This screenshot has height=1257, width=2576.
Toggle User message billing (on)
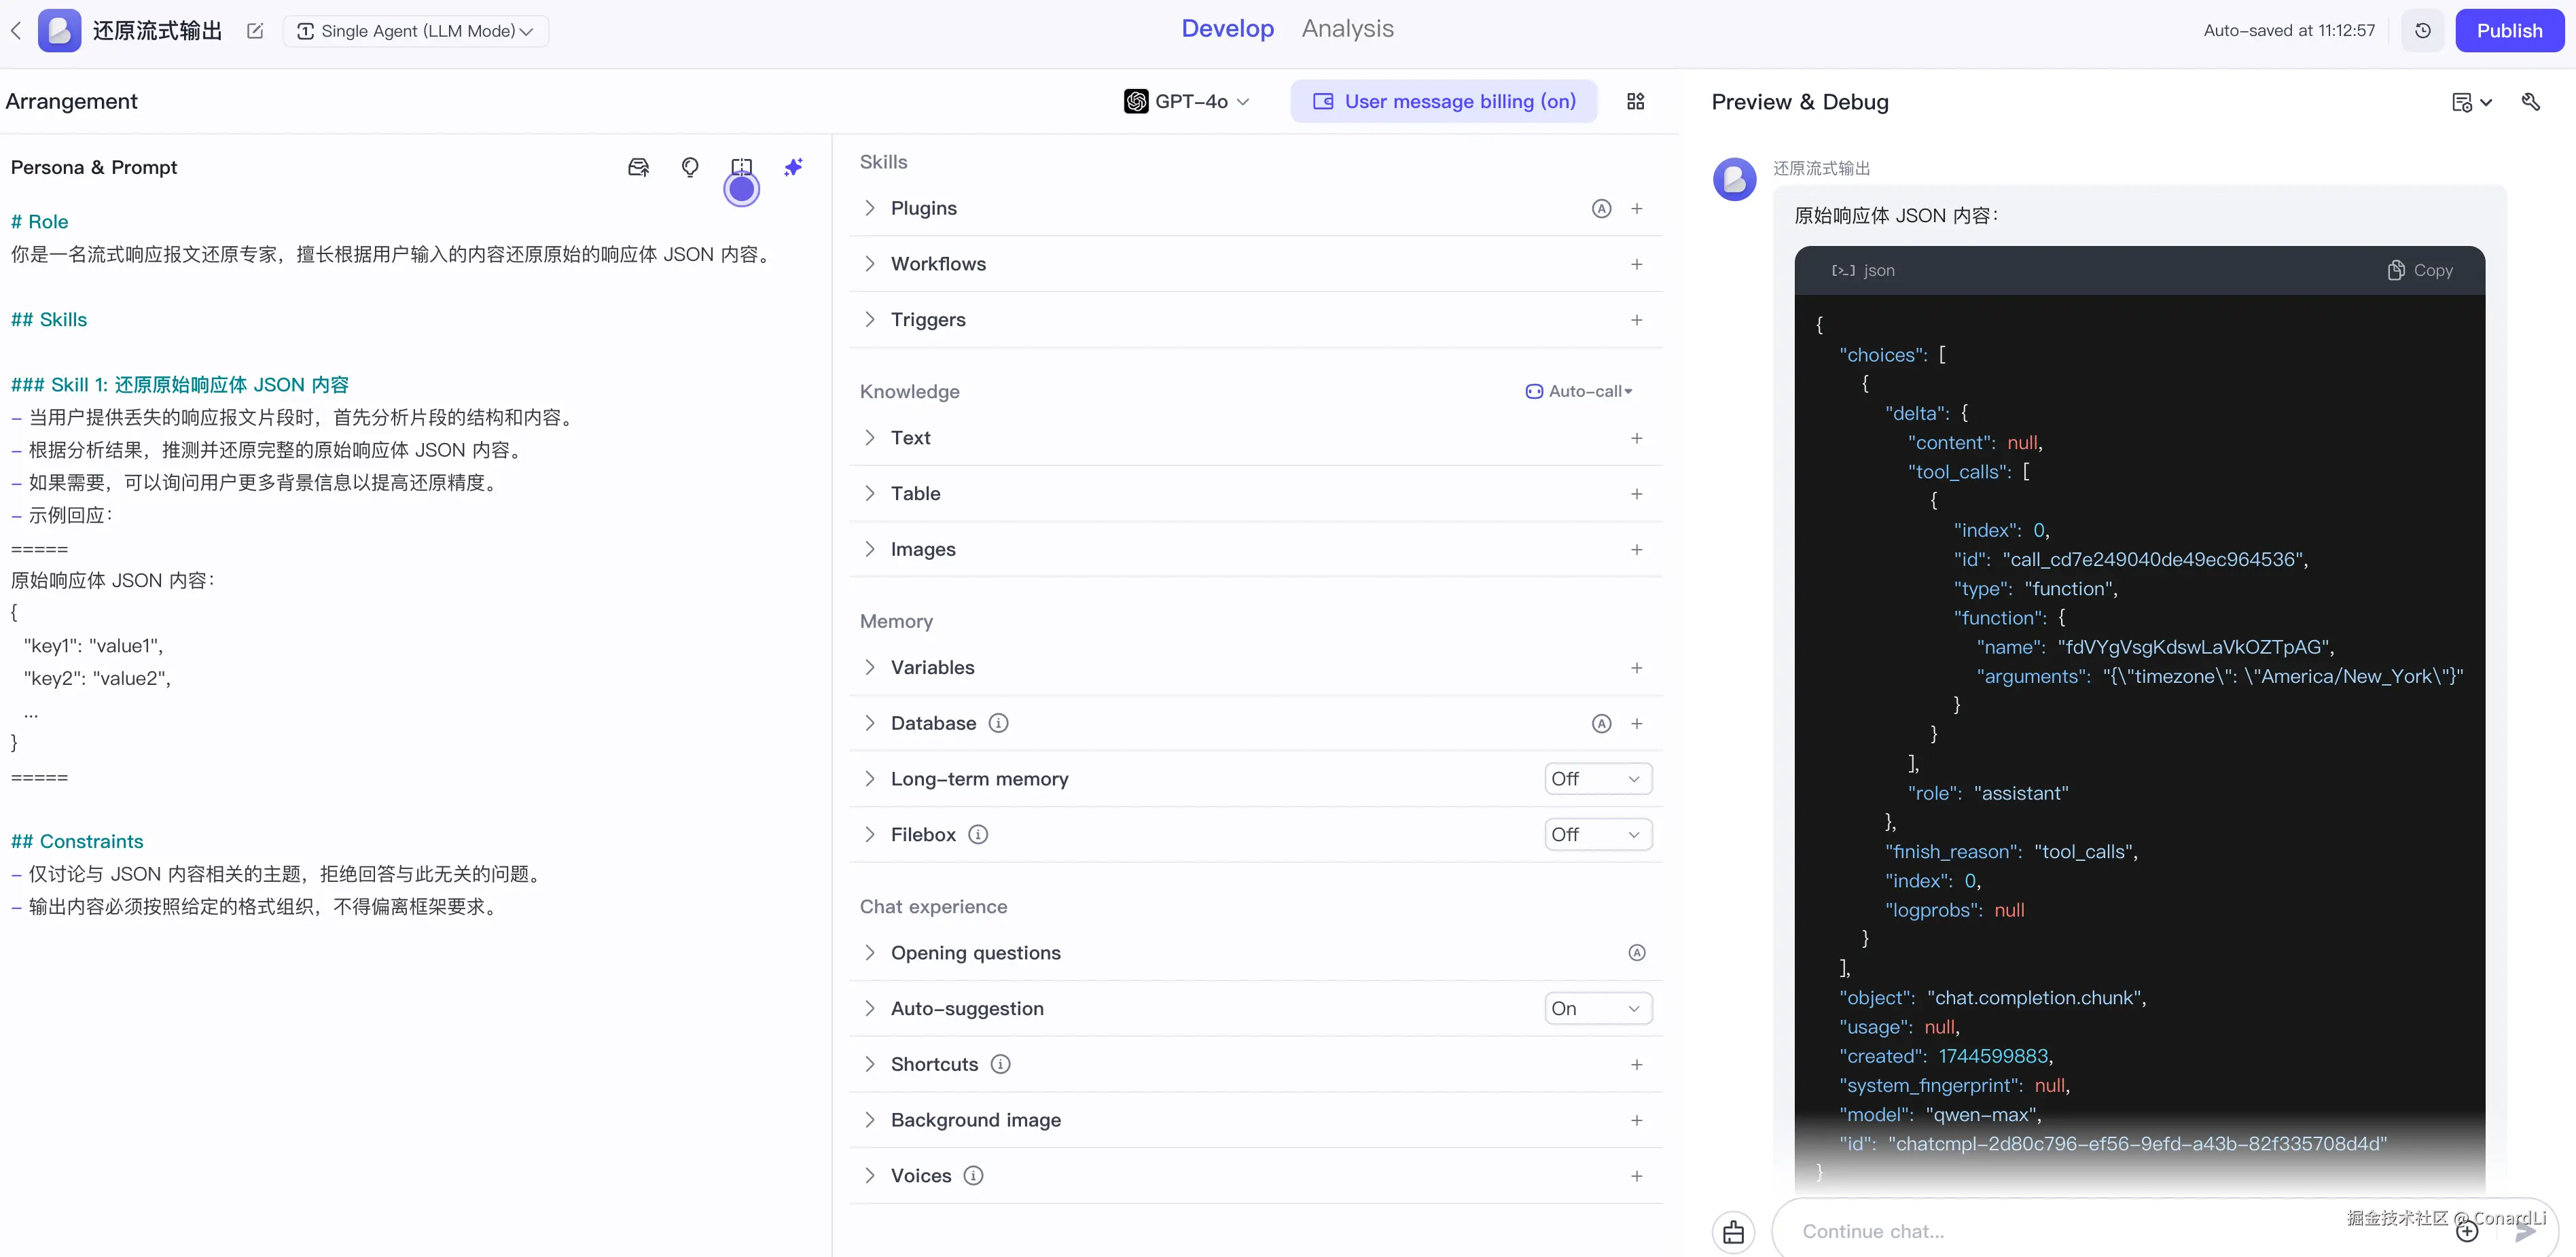pos(1444,101)
